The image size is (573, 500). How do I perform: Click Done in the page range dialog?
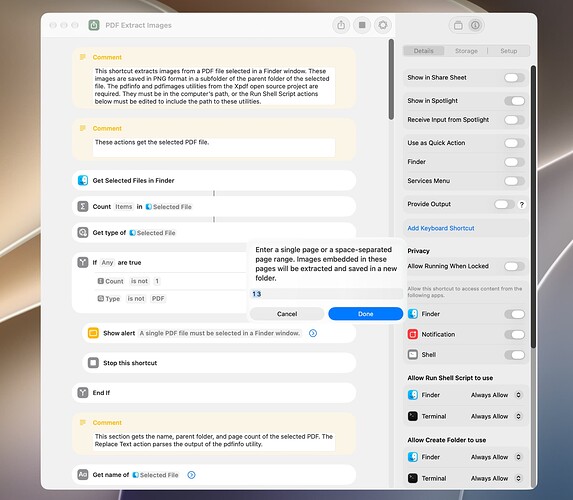click(365, 314)
